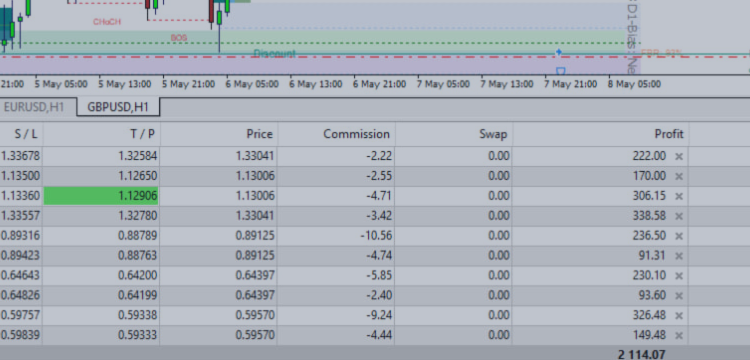Image resolution: width=750 pixels, height=360 pixels.
Task: Close the trade earning 338.58
Action: [x=679, y=216]
